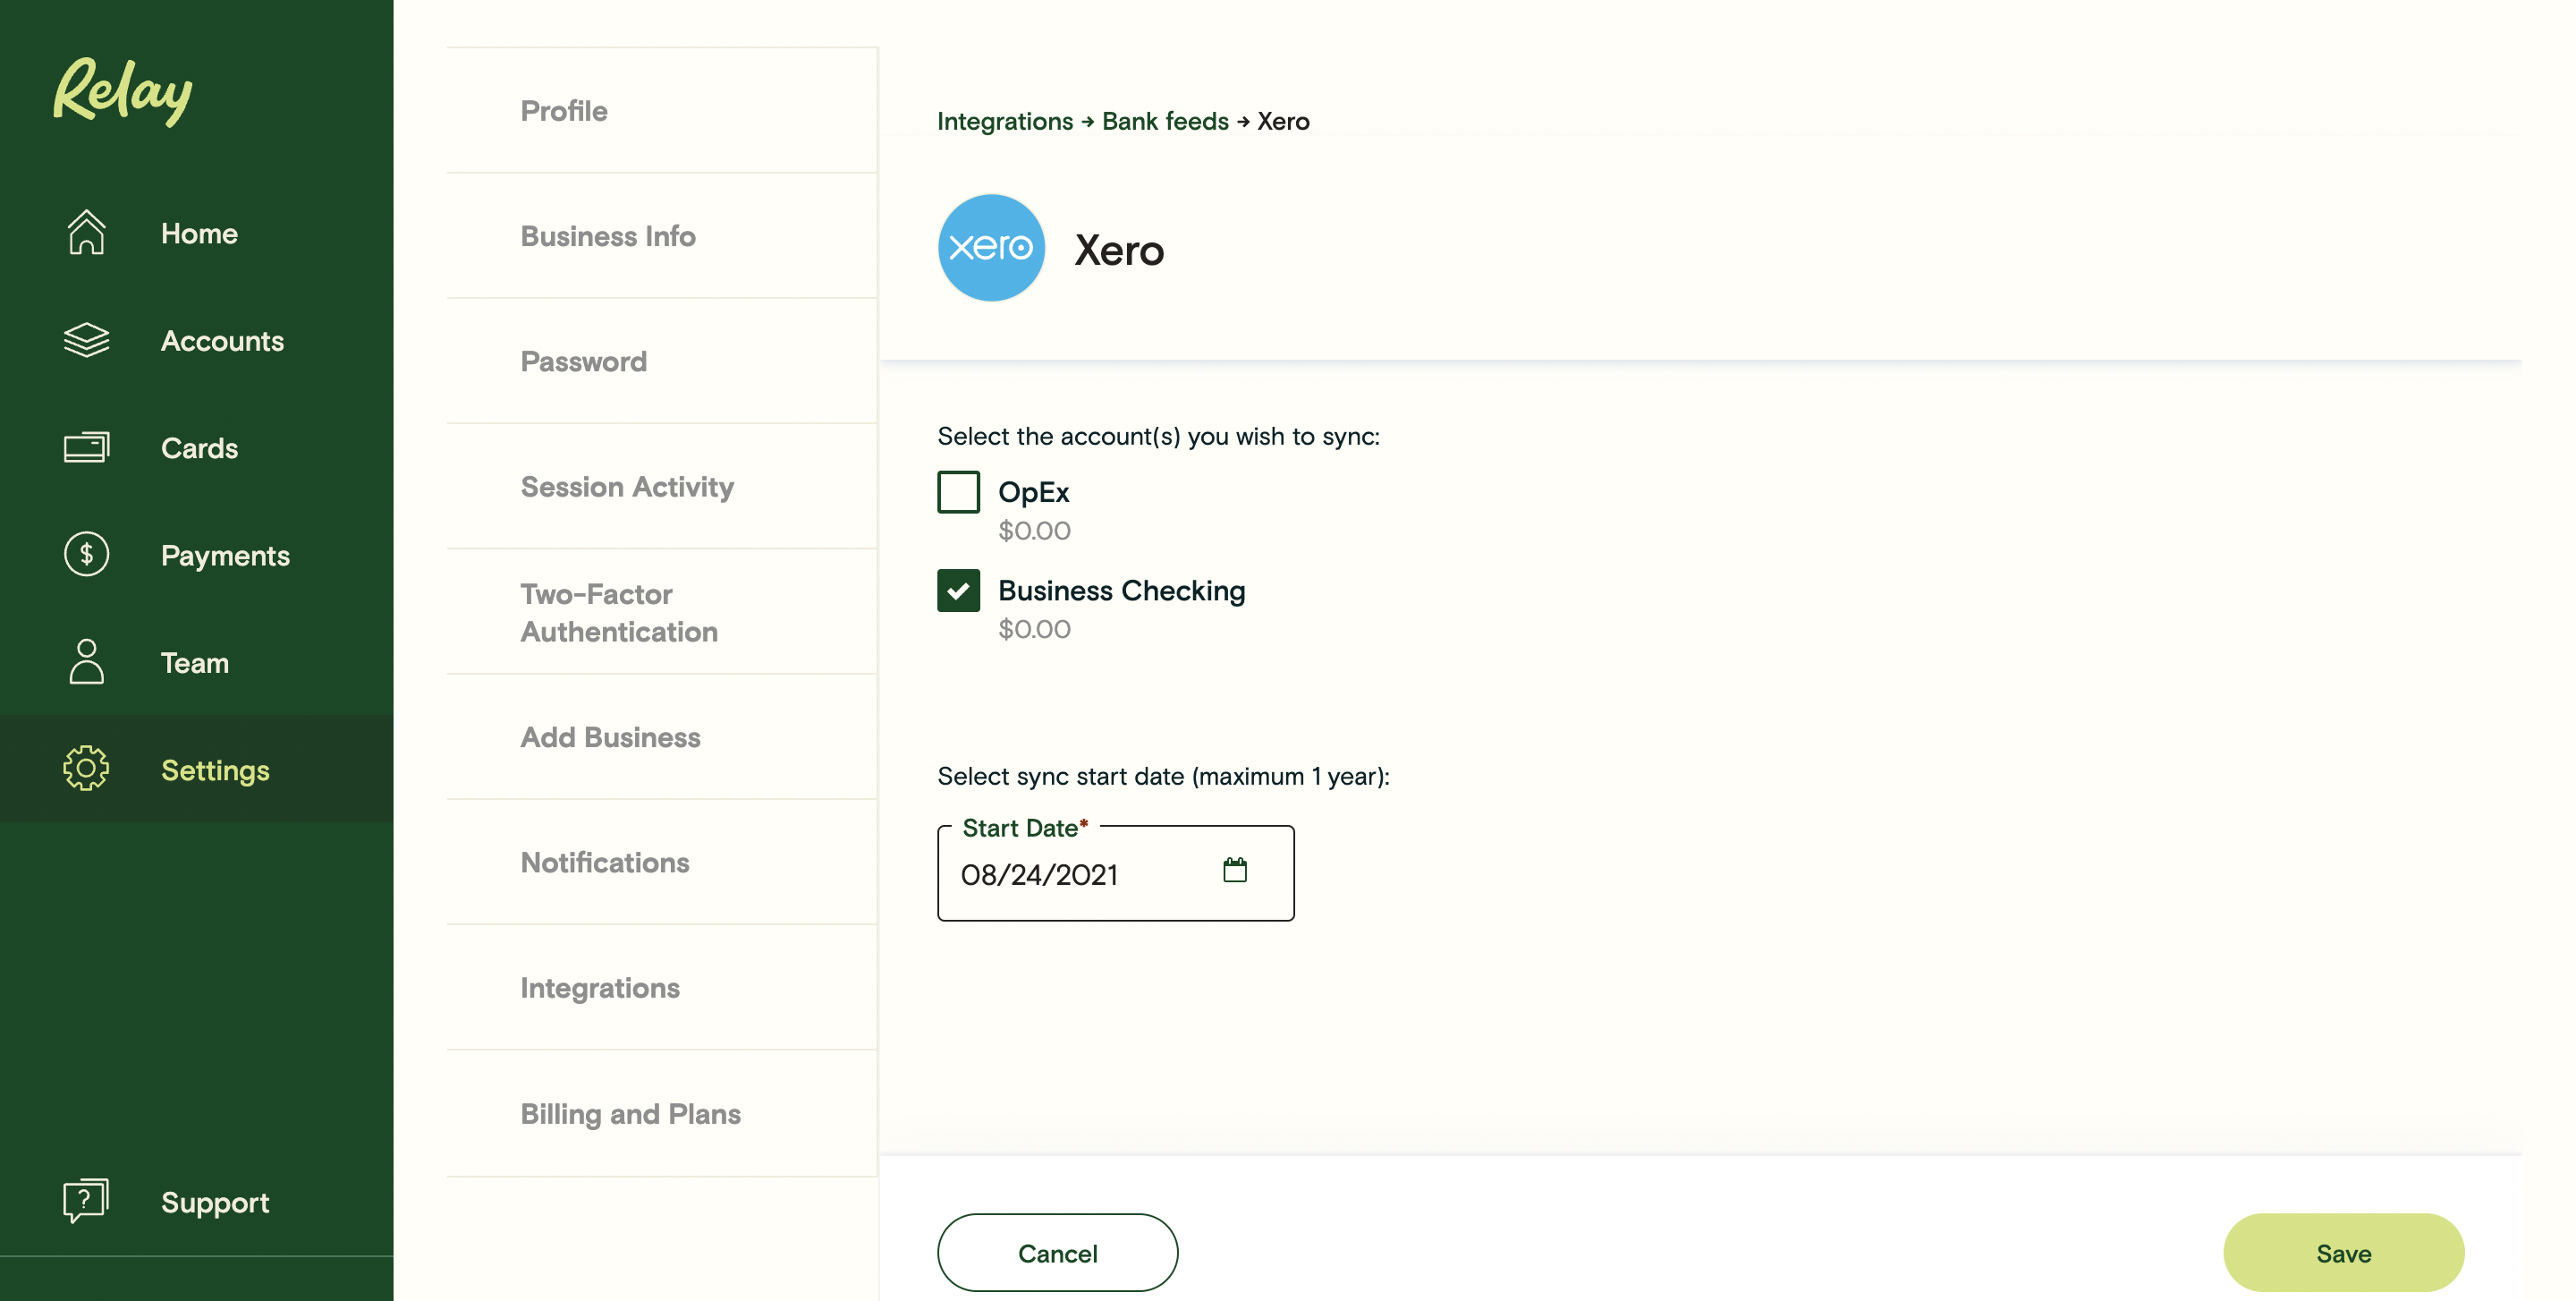Click the Cards icon in sidebar
2576x1301 pixels.
(86, 447)
